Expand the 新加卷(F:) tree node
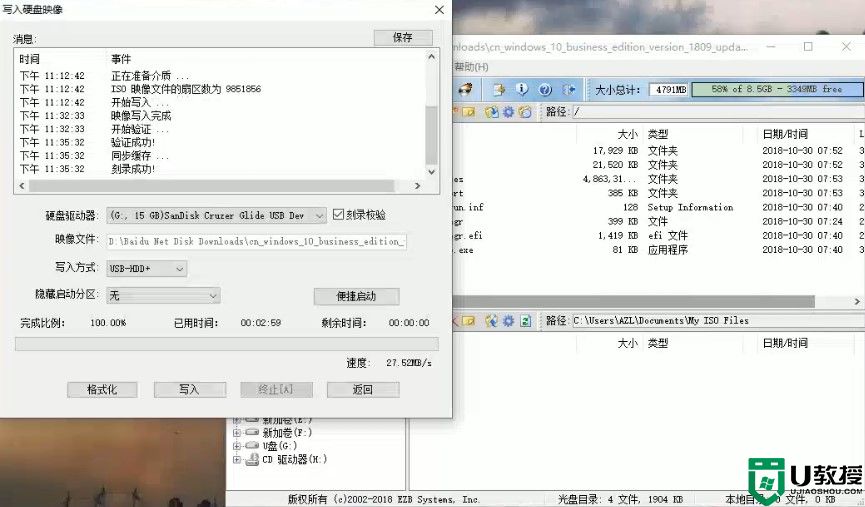865x507 pixels. (x=237, y=433)
